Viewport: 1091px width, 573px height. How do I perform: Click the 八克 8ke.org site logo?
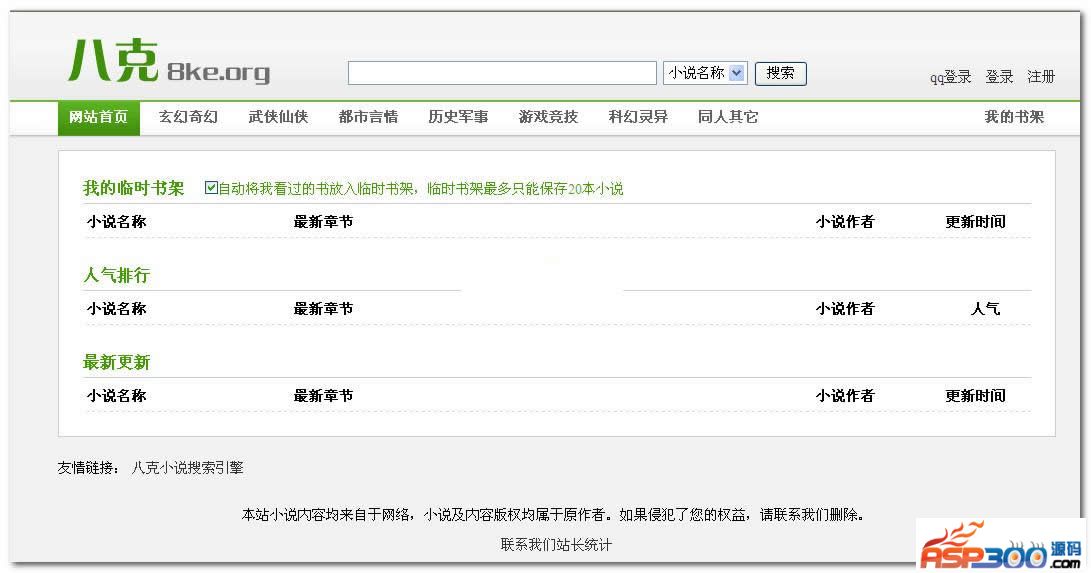point(169,61)
